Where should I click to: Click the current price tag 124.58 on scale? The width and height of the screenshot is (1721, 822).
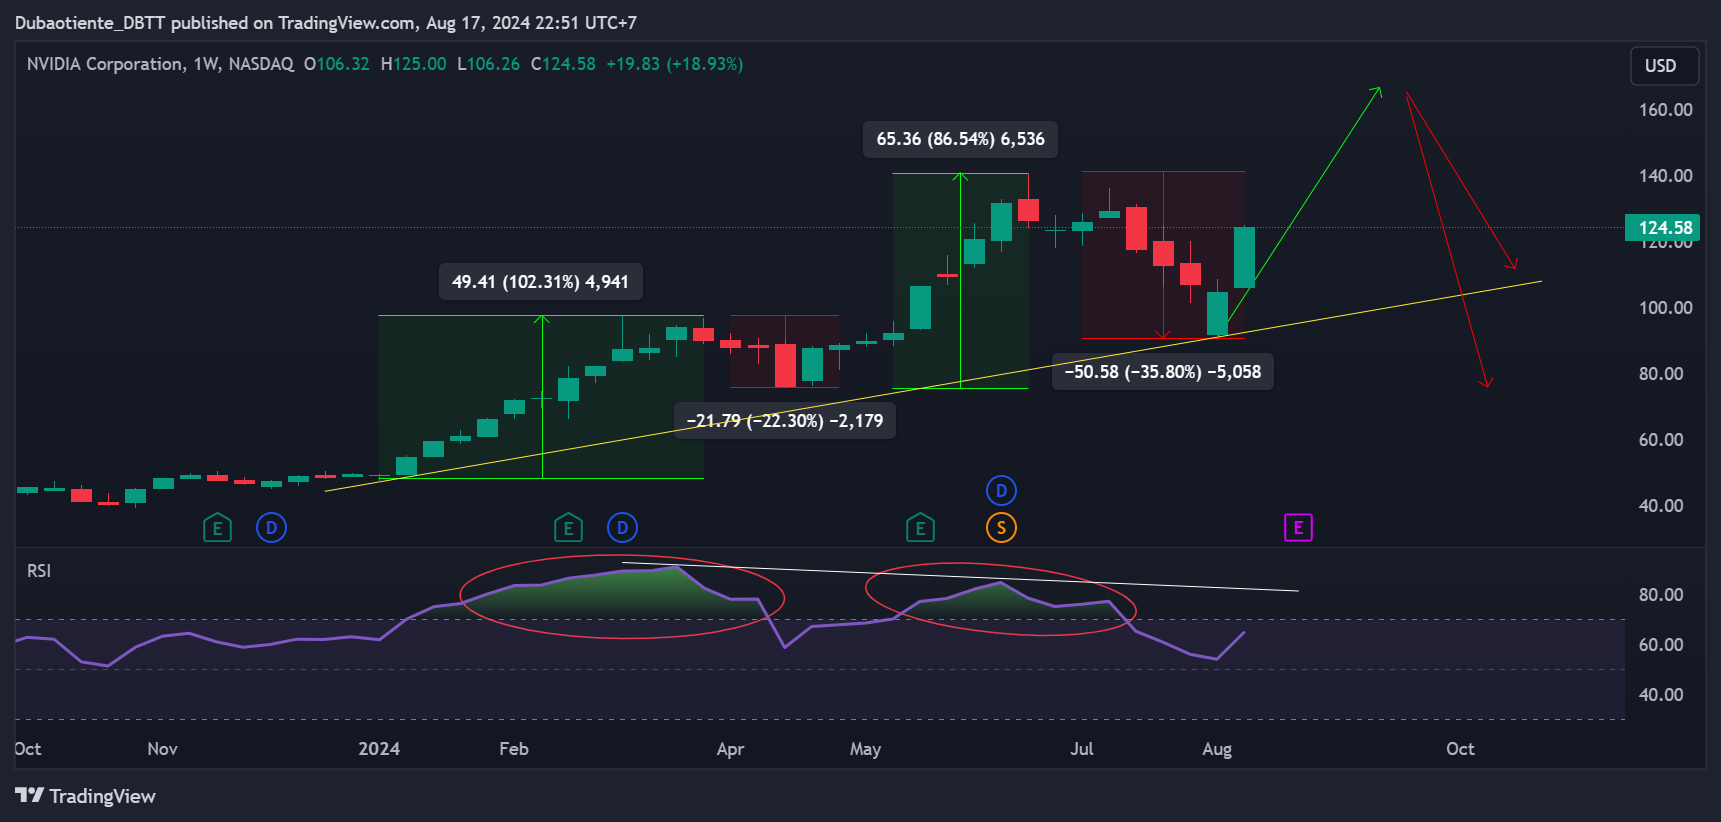(1662, 228)
